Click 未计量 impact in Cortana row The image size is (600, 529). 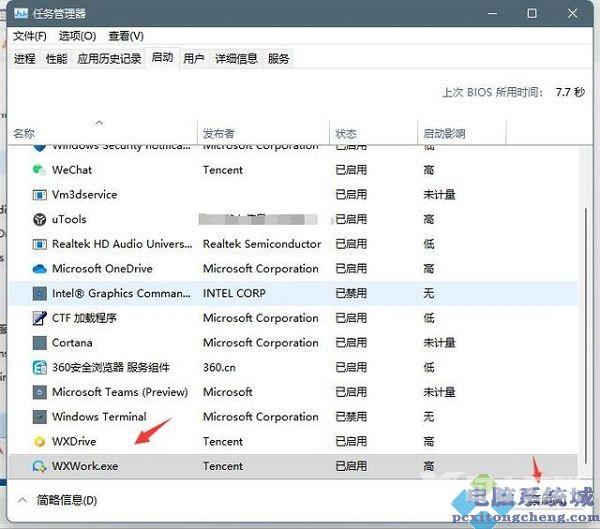point(439,343)
